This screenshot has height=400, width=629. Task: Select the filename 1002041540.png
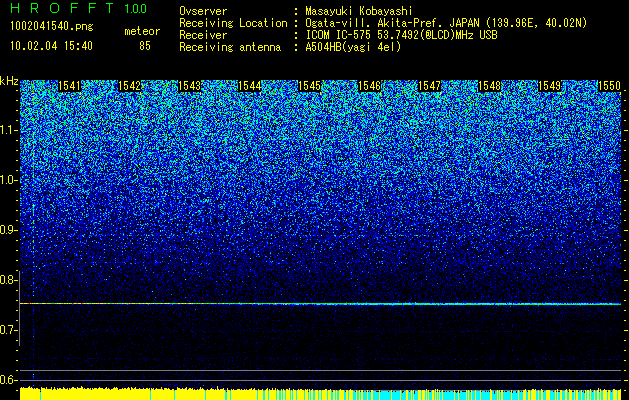pos(52,27)
